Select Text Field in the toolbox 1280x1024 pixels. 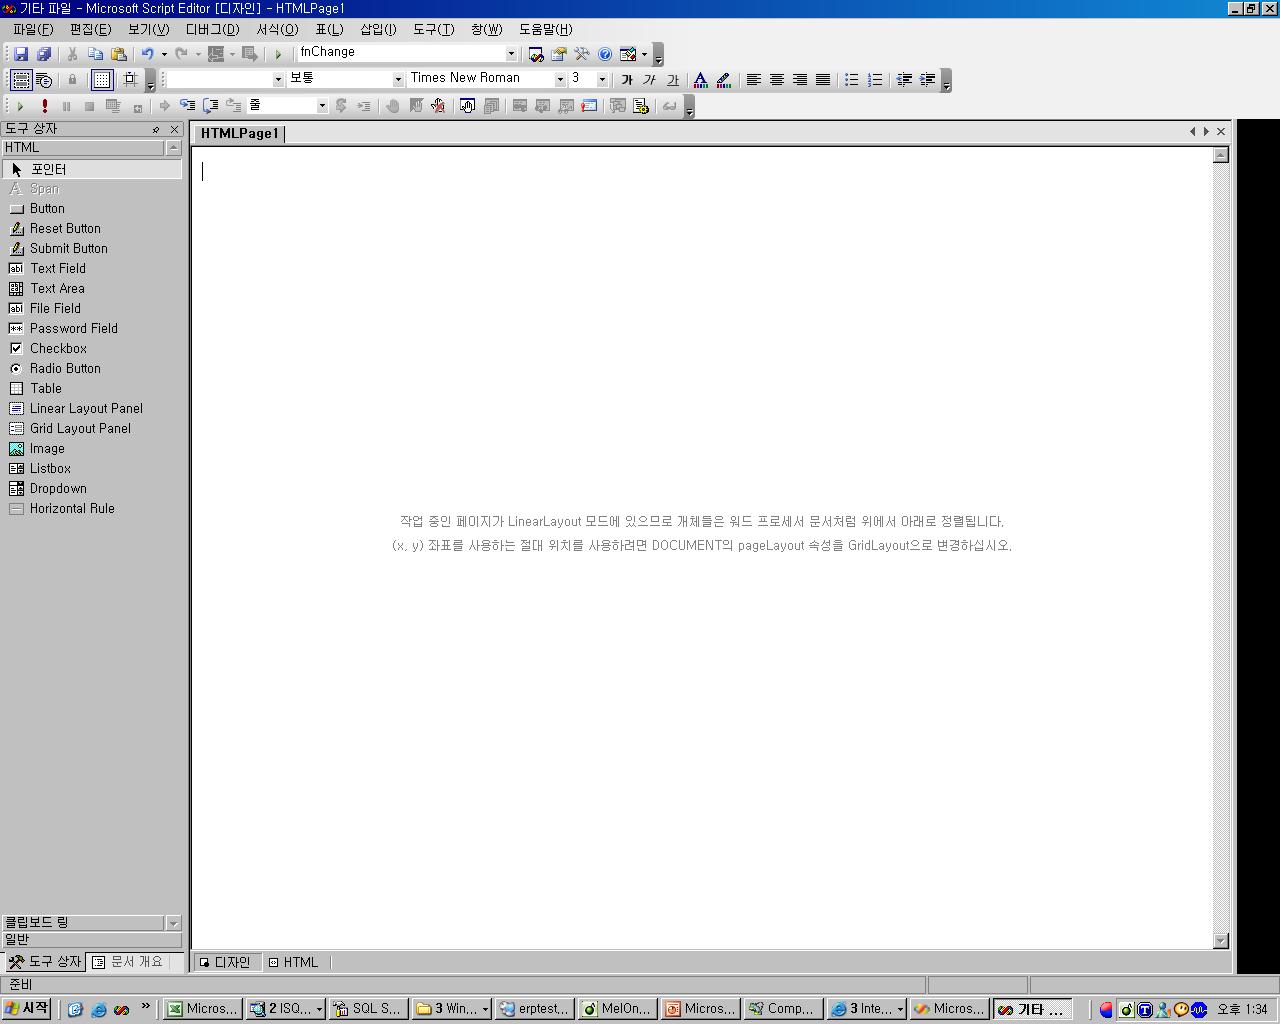coord(92,269)
